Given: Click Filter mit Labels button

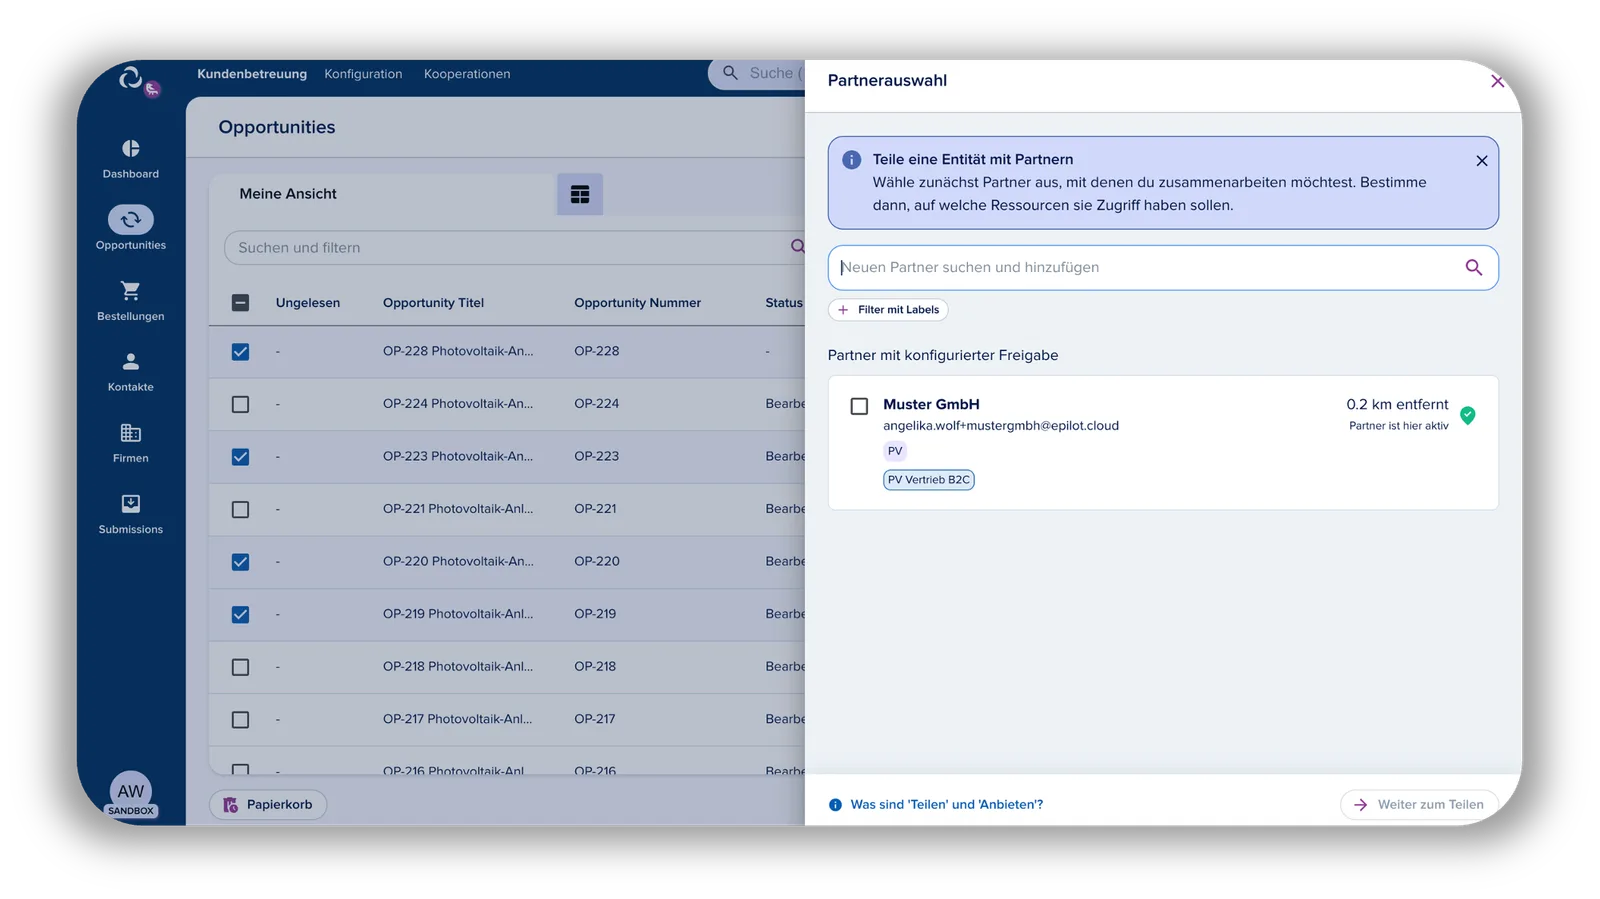Looking at the screenshot, I should tap(888, 310).
